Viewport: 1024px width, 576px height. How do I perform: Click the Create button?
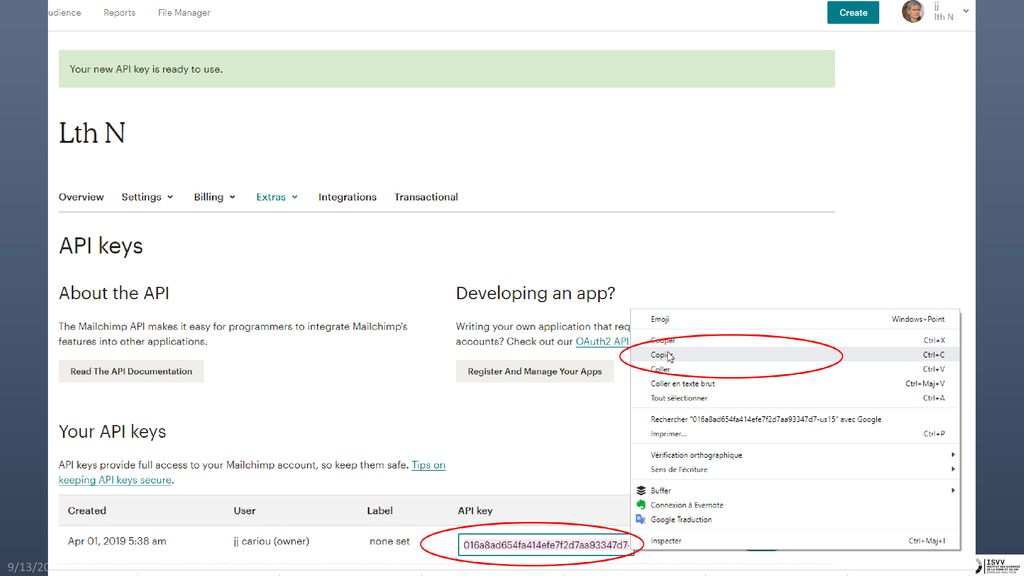click(x=853, y=12)
